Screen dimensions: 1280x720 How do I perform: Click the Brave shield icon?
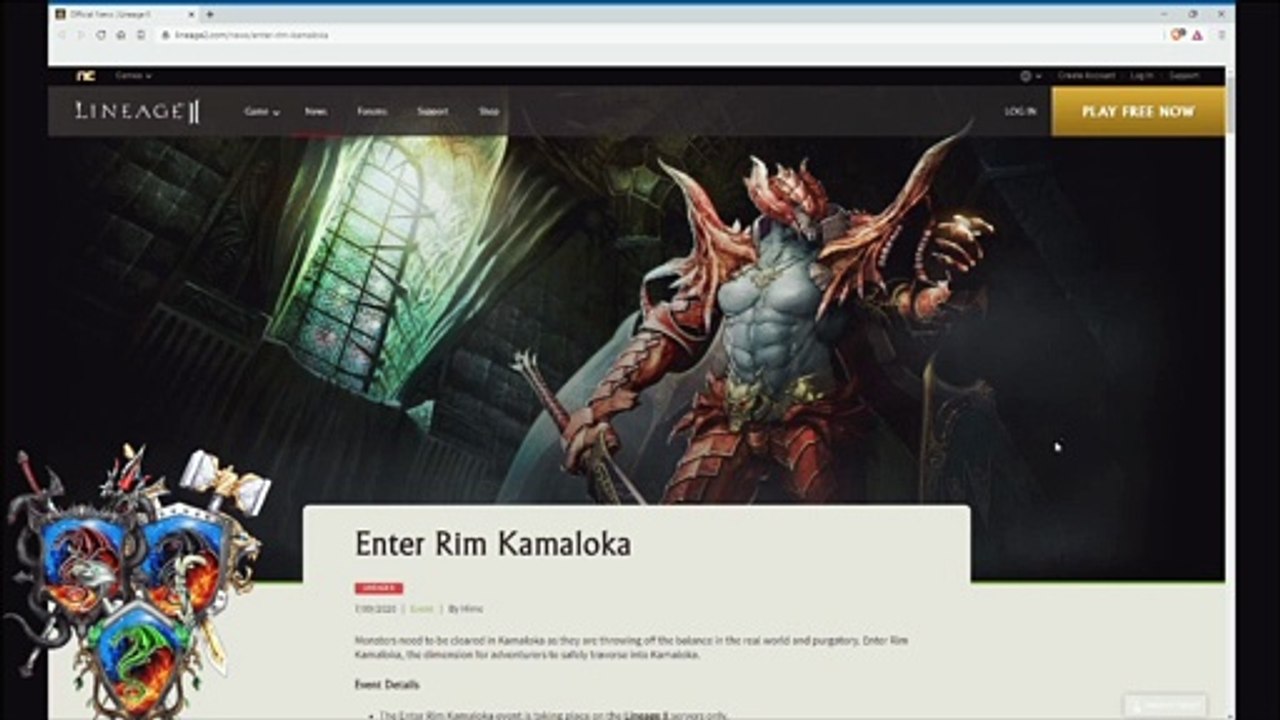(1178, 34)
